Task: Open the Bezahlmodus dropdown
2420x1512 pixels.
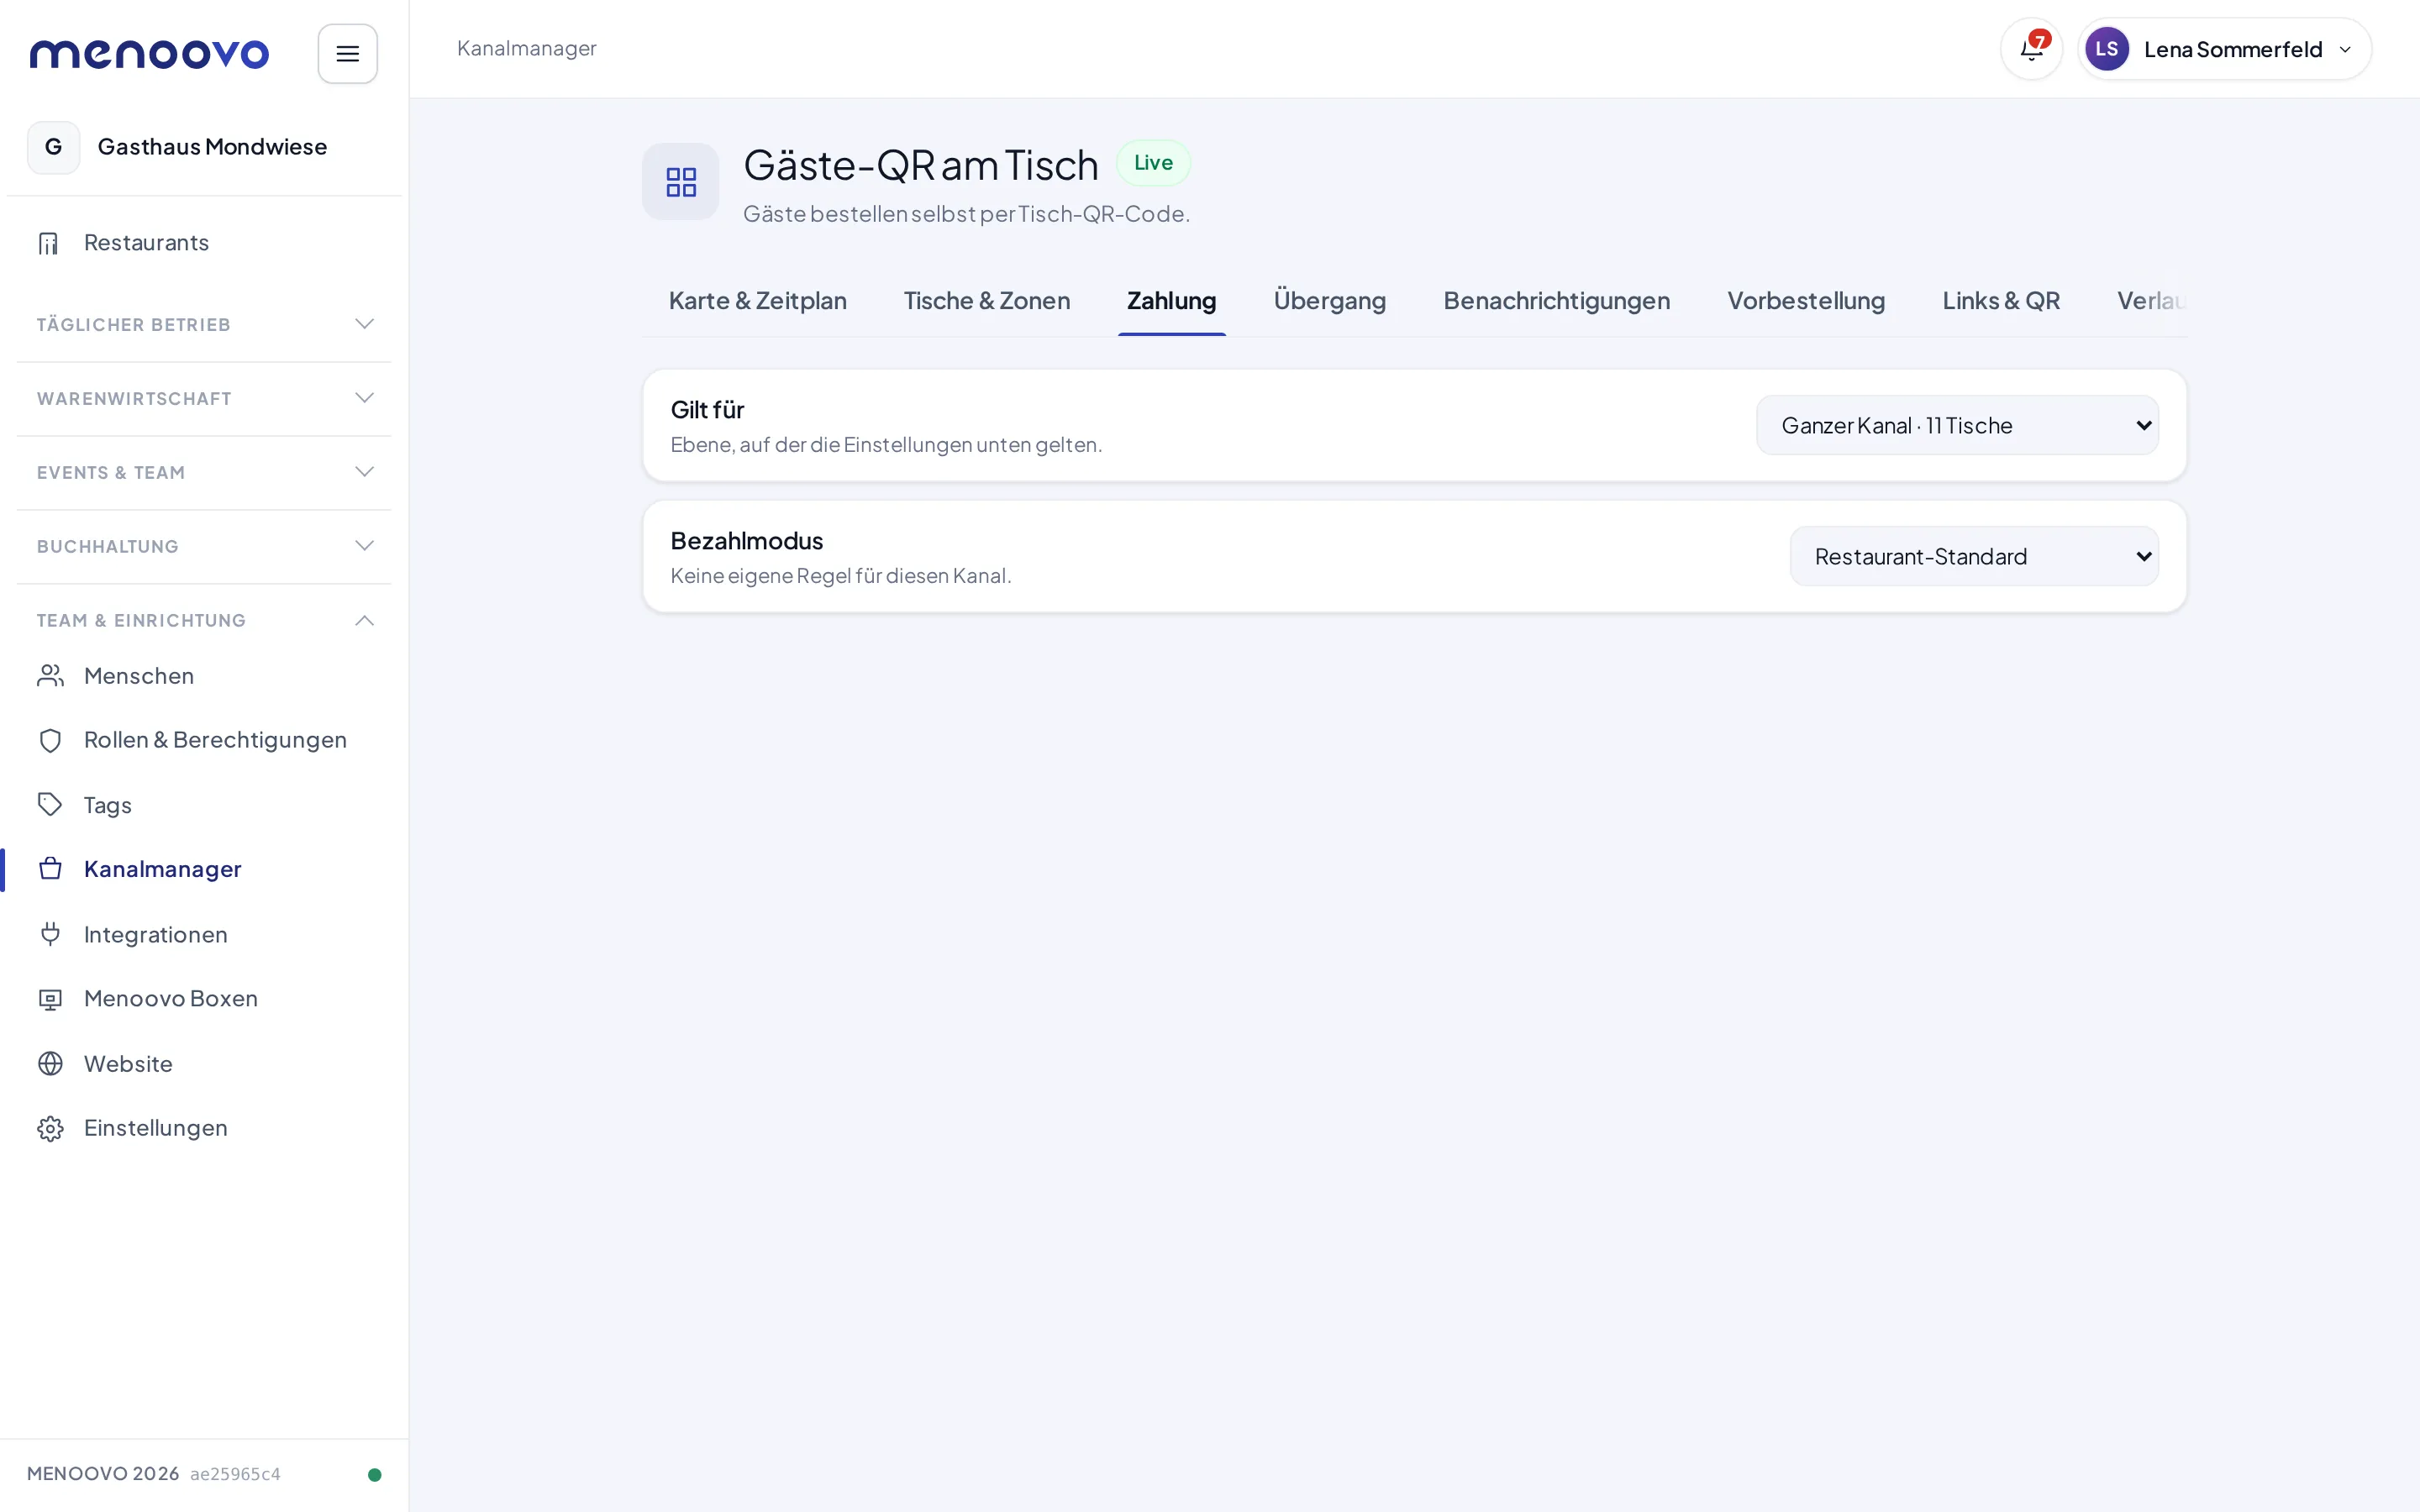Action: click(x=1974, y=556)
